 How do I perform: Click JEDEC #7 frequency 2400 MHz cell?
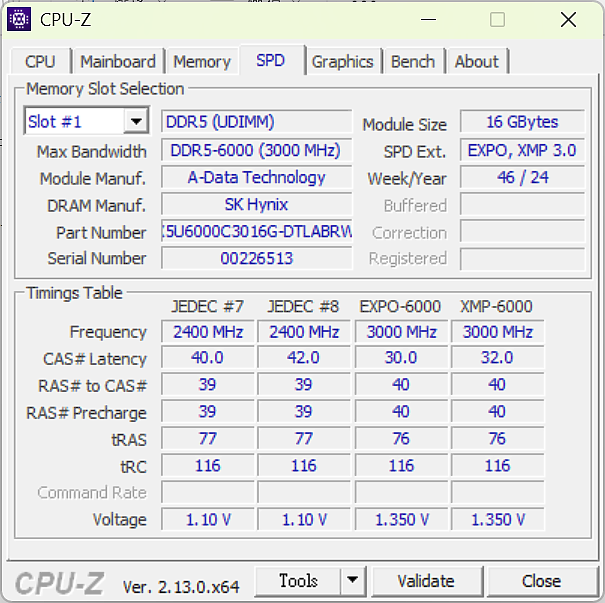[x=208, y=331]
